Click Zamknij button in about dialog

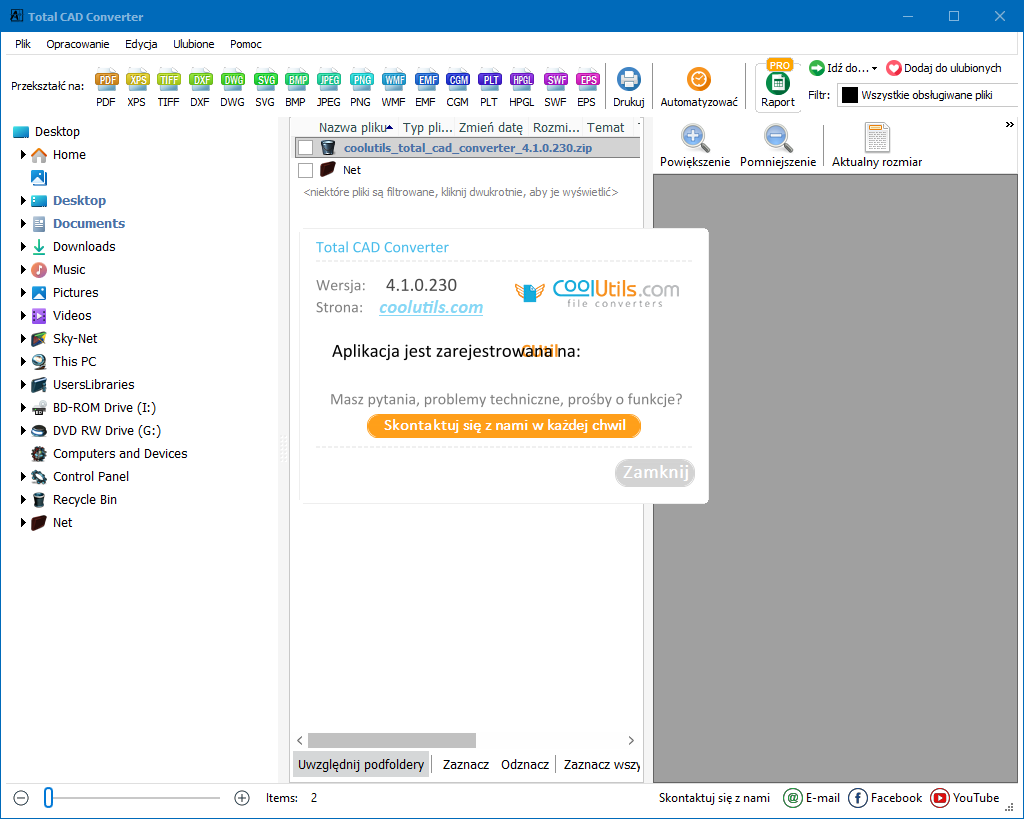(x=655, y=472)
